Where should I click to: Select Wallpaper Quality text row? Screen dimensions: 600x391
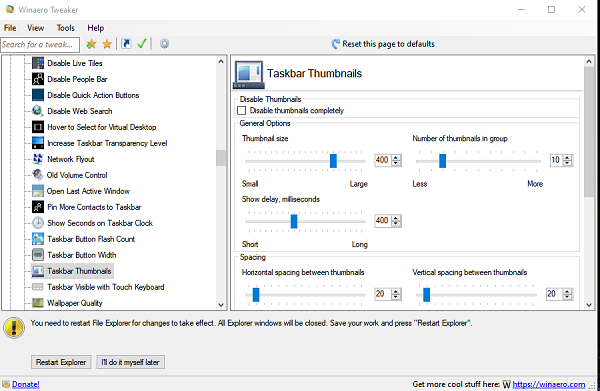(75, 303)
